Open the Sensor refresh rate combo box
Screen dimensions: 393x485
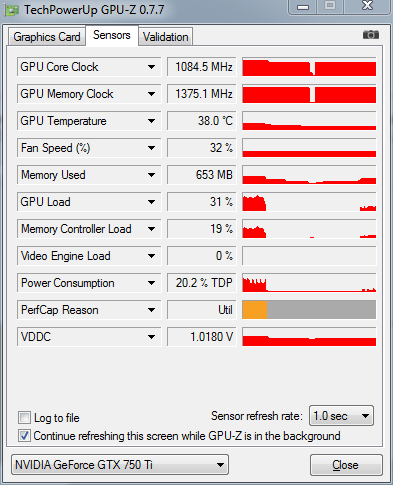[x=341, y=416]
